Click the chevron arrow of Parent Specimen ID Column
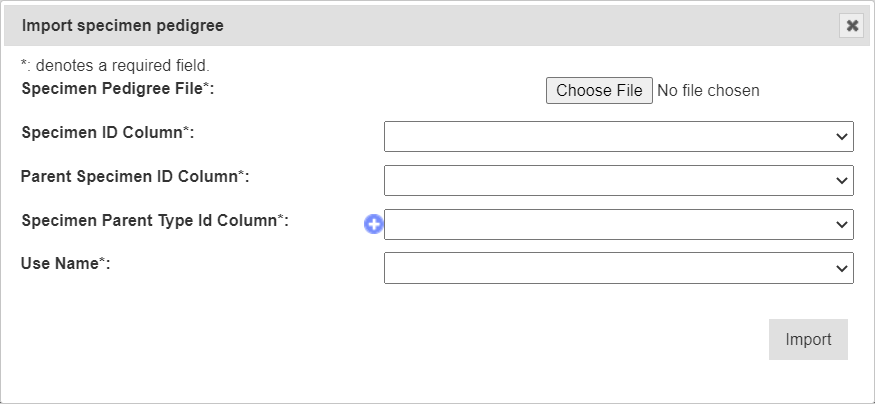The height and width of the screenshot is (404, 875). pos(841,181)
